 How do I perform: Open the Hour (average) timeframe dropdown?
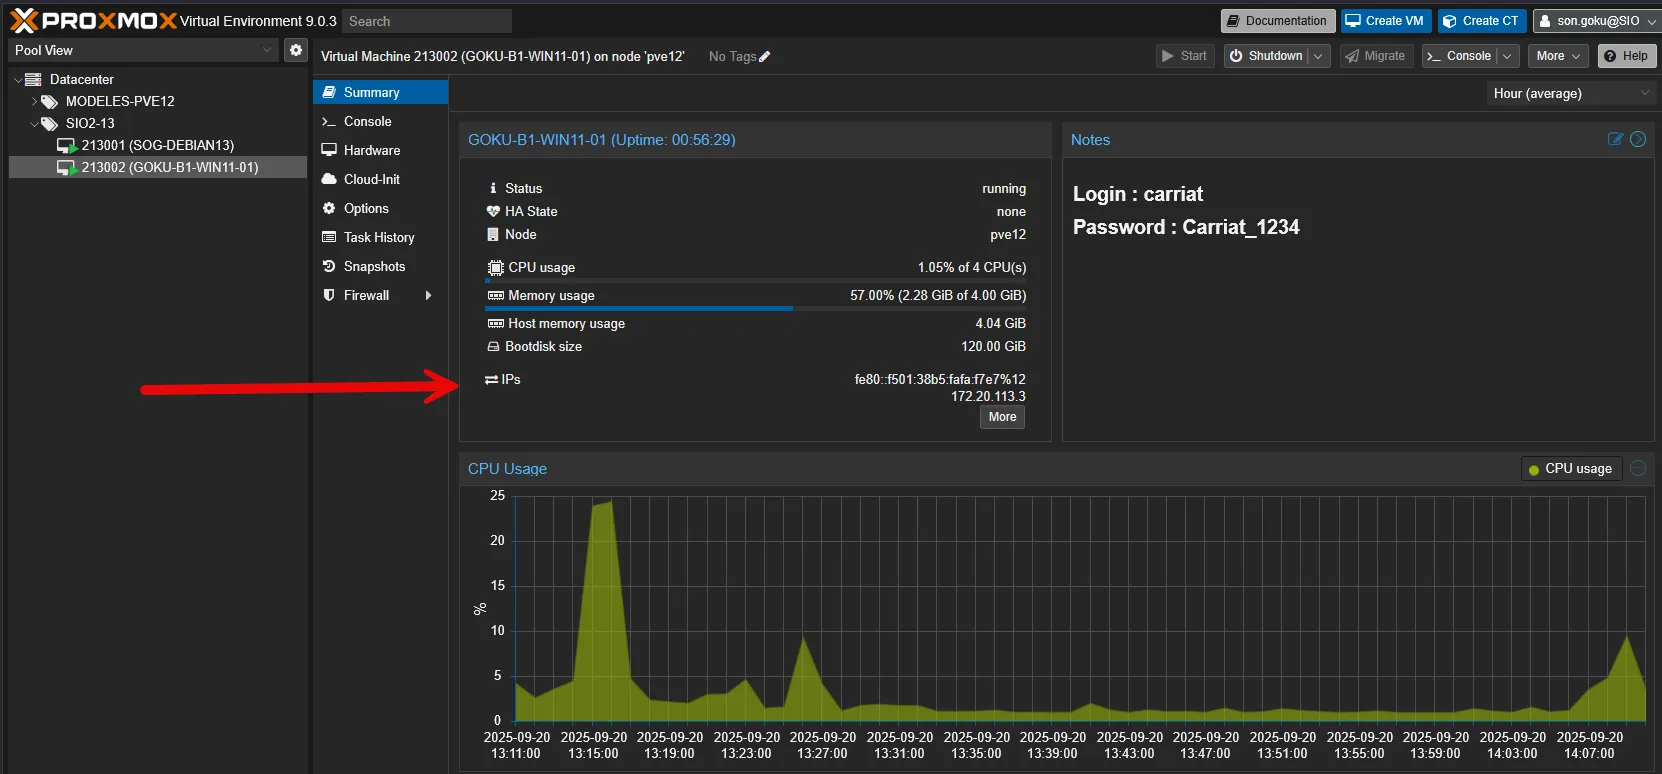coord(1569,94)
